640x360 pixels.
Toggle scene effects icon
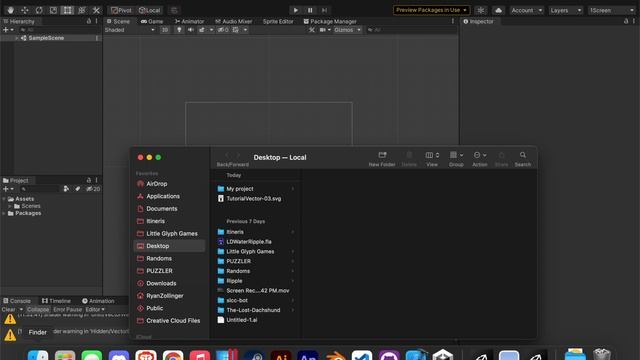coord(202,30)
